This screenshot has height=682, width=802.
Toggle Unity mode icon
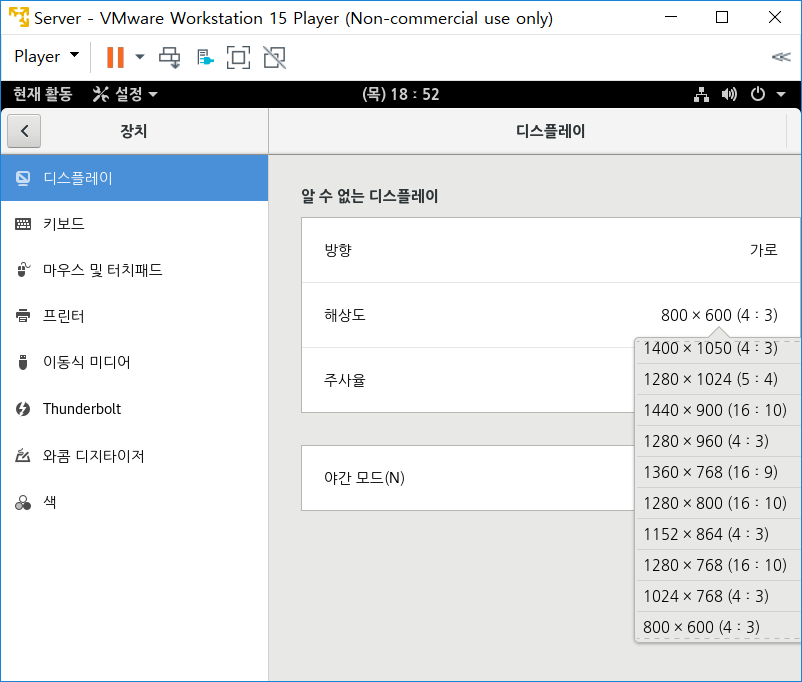[x=275, y=57]
